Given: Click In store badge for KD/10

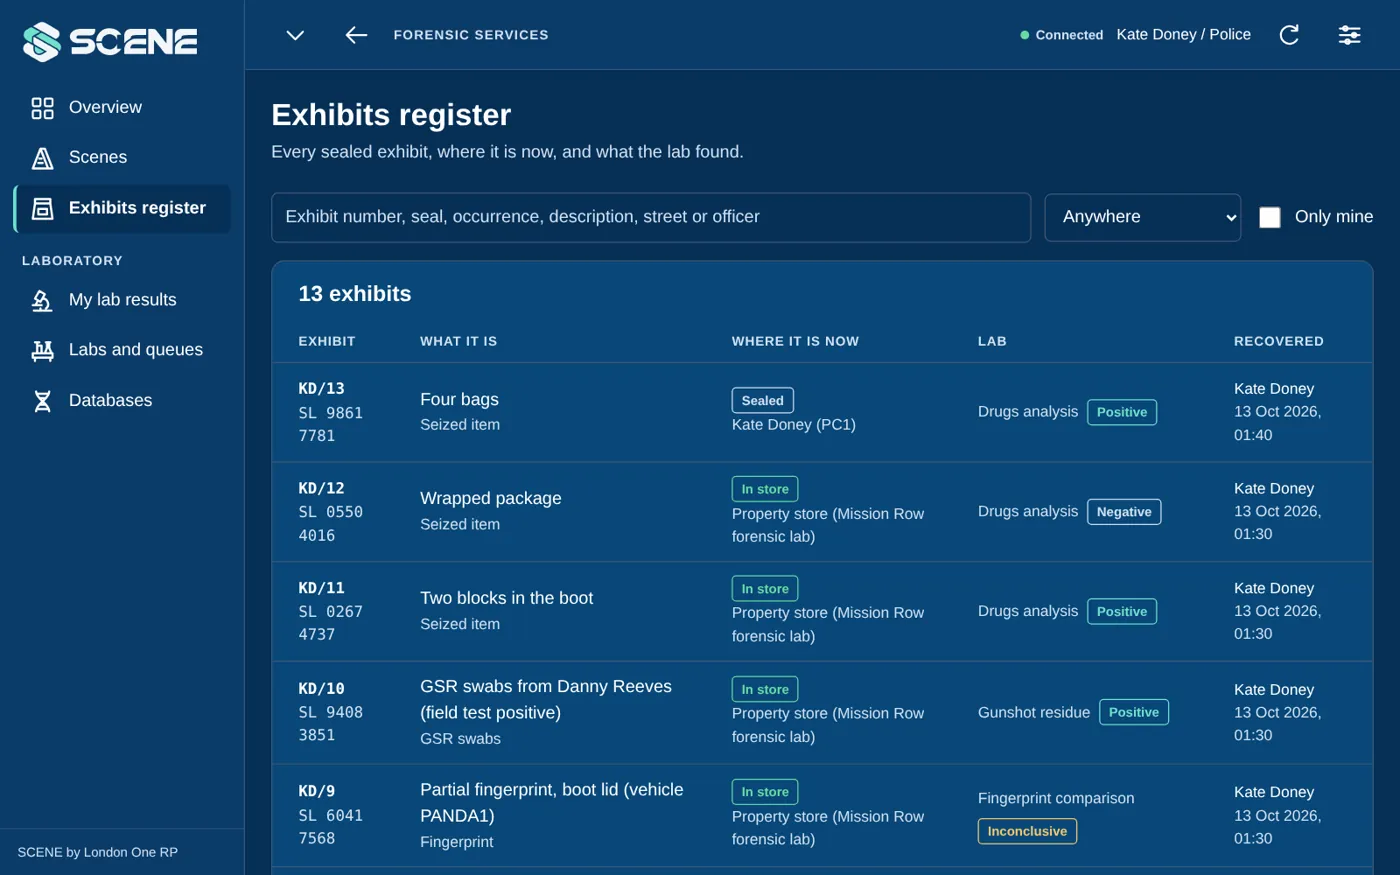Looking at the screenshot, I should pyautogui.click(x=765, y=689).
